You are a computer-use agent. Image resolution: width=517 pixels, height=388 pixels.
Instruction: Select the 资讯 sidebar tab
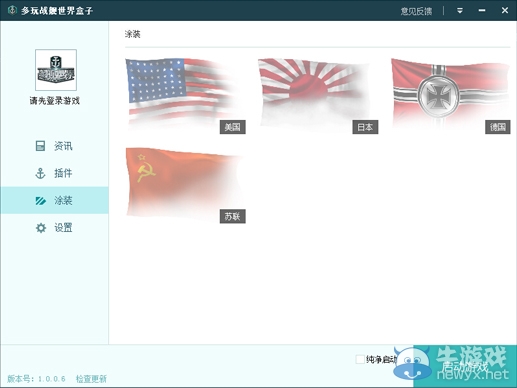54,146
